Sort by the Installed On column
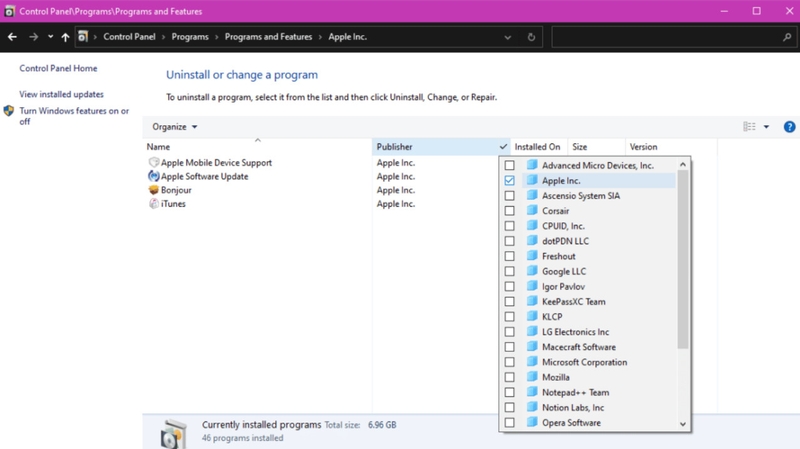The image size is (800, 449). point(537,146)
